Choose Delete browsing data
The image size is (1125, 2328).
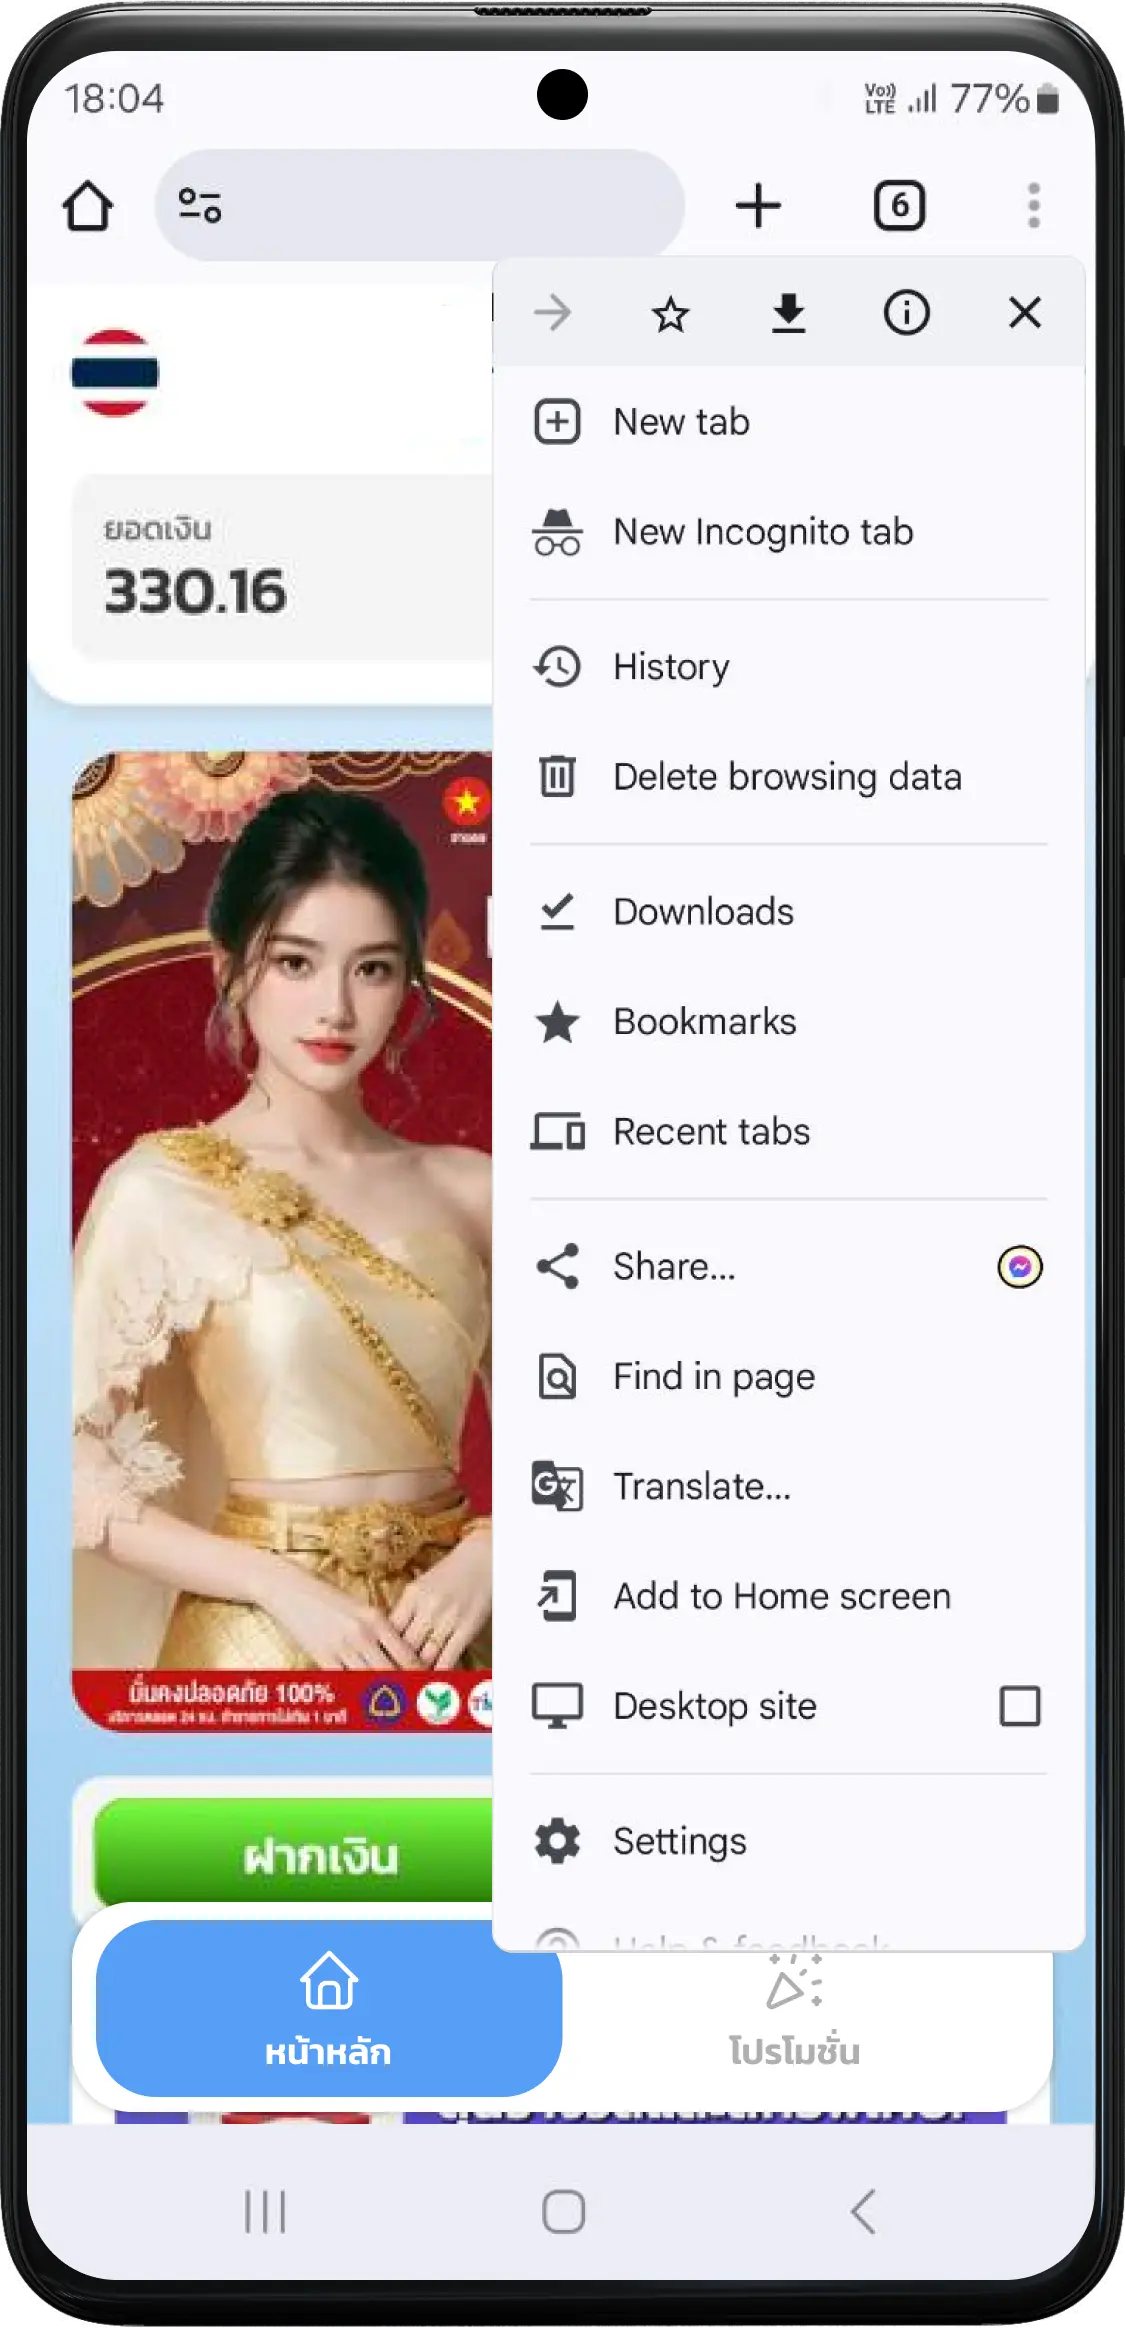click(786, 777)
